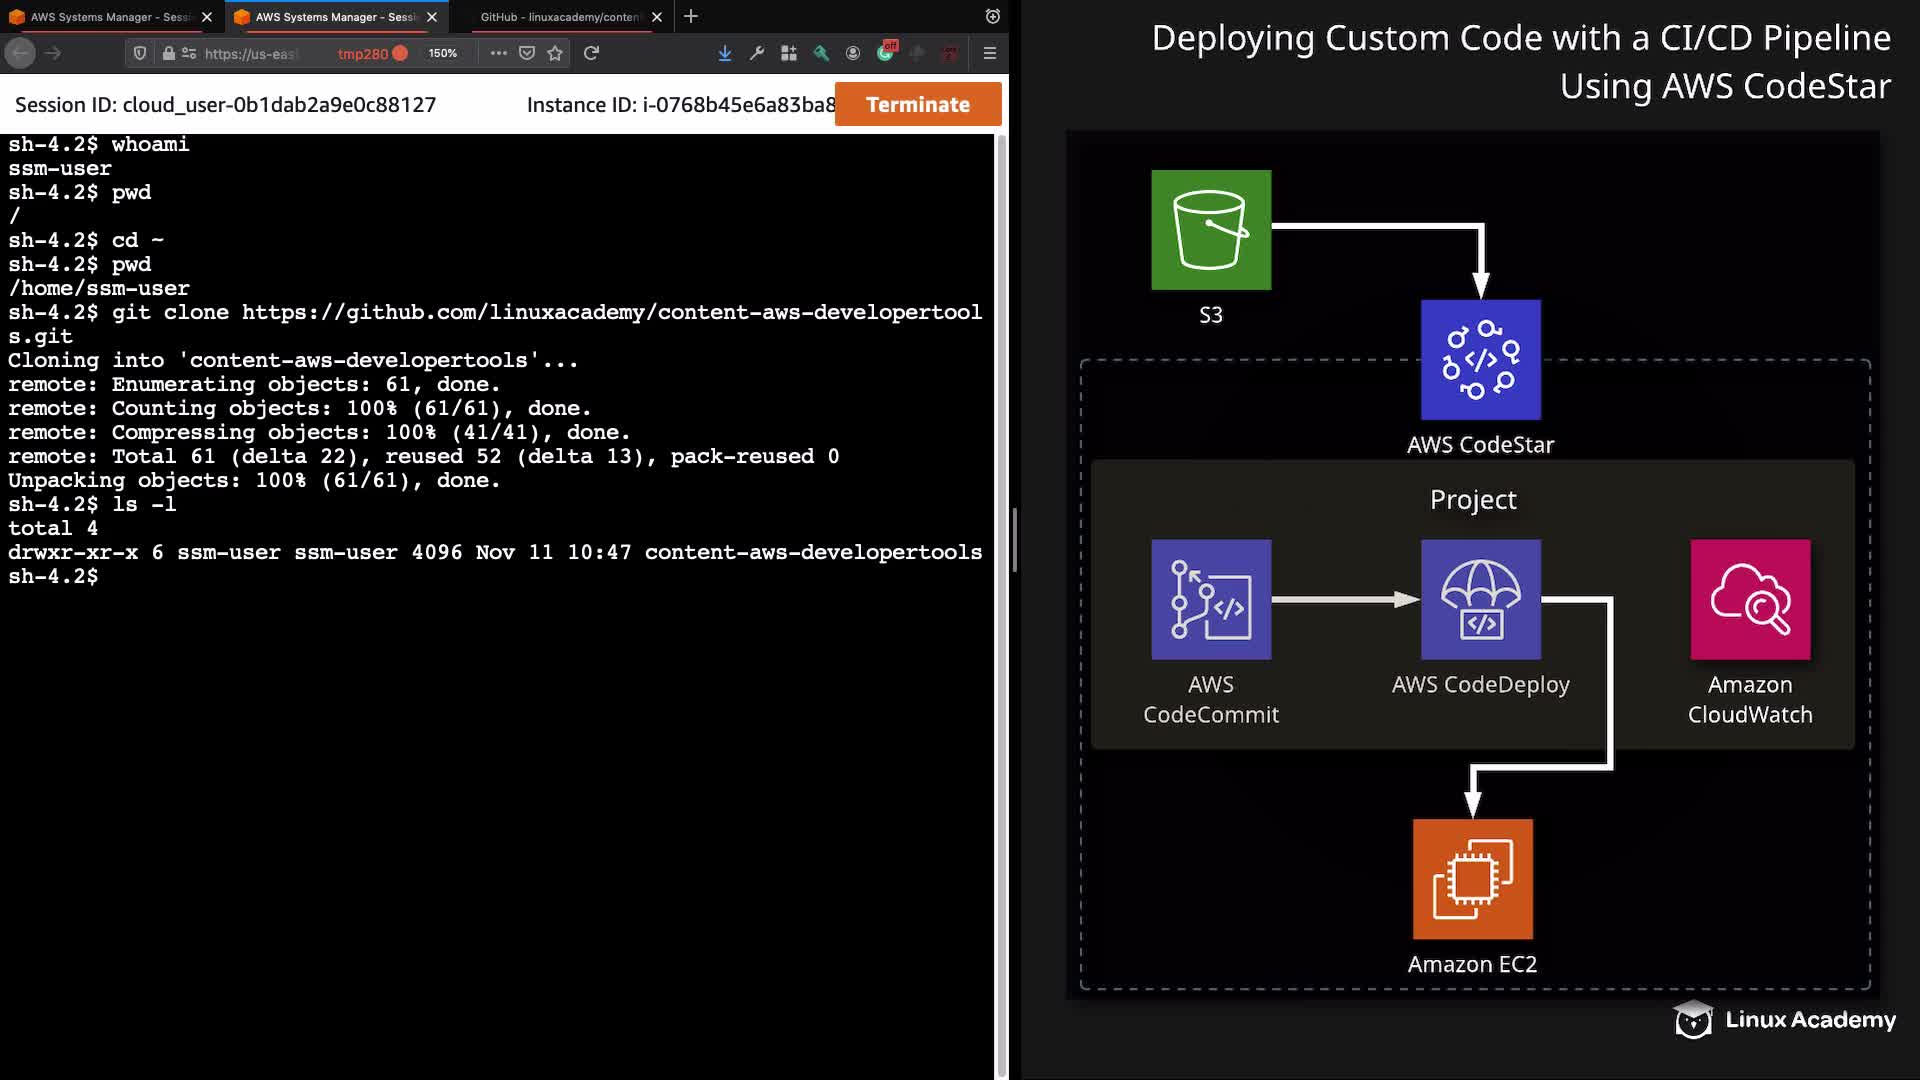The width and height of the screenshot is (1920, 1080).
Task: Click the terminal vertical scrollbar
Action: click(x=1001, y=600)
